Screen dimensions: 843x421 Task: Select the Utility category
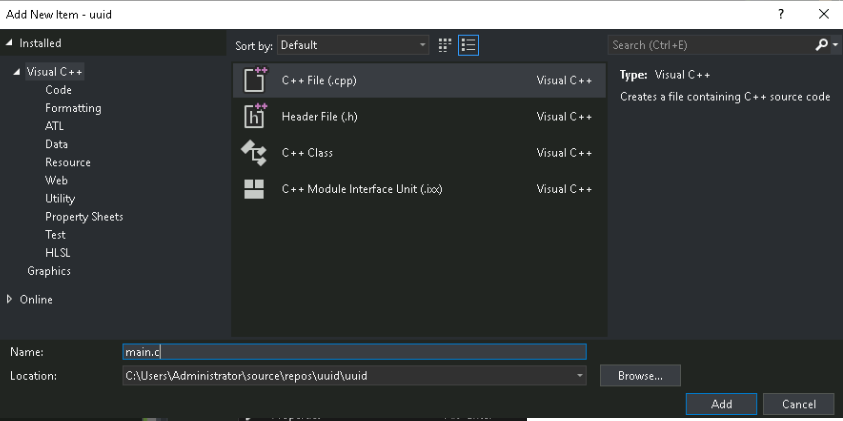(60, 198)
